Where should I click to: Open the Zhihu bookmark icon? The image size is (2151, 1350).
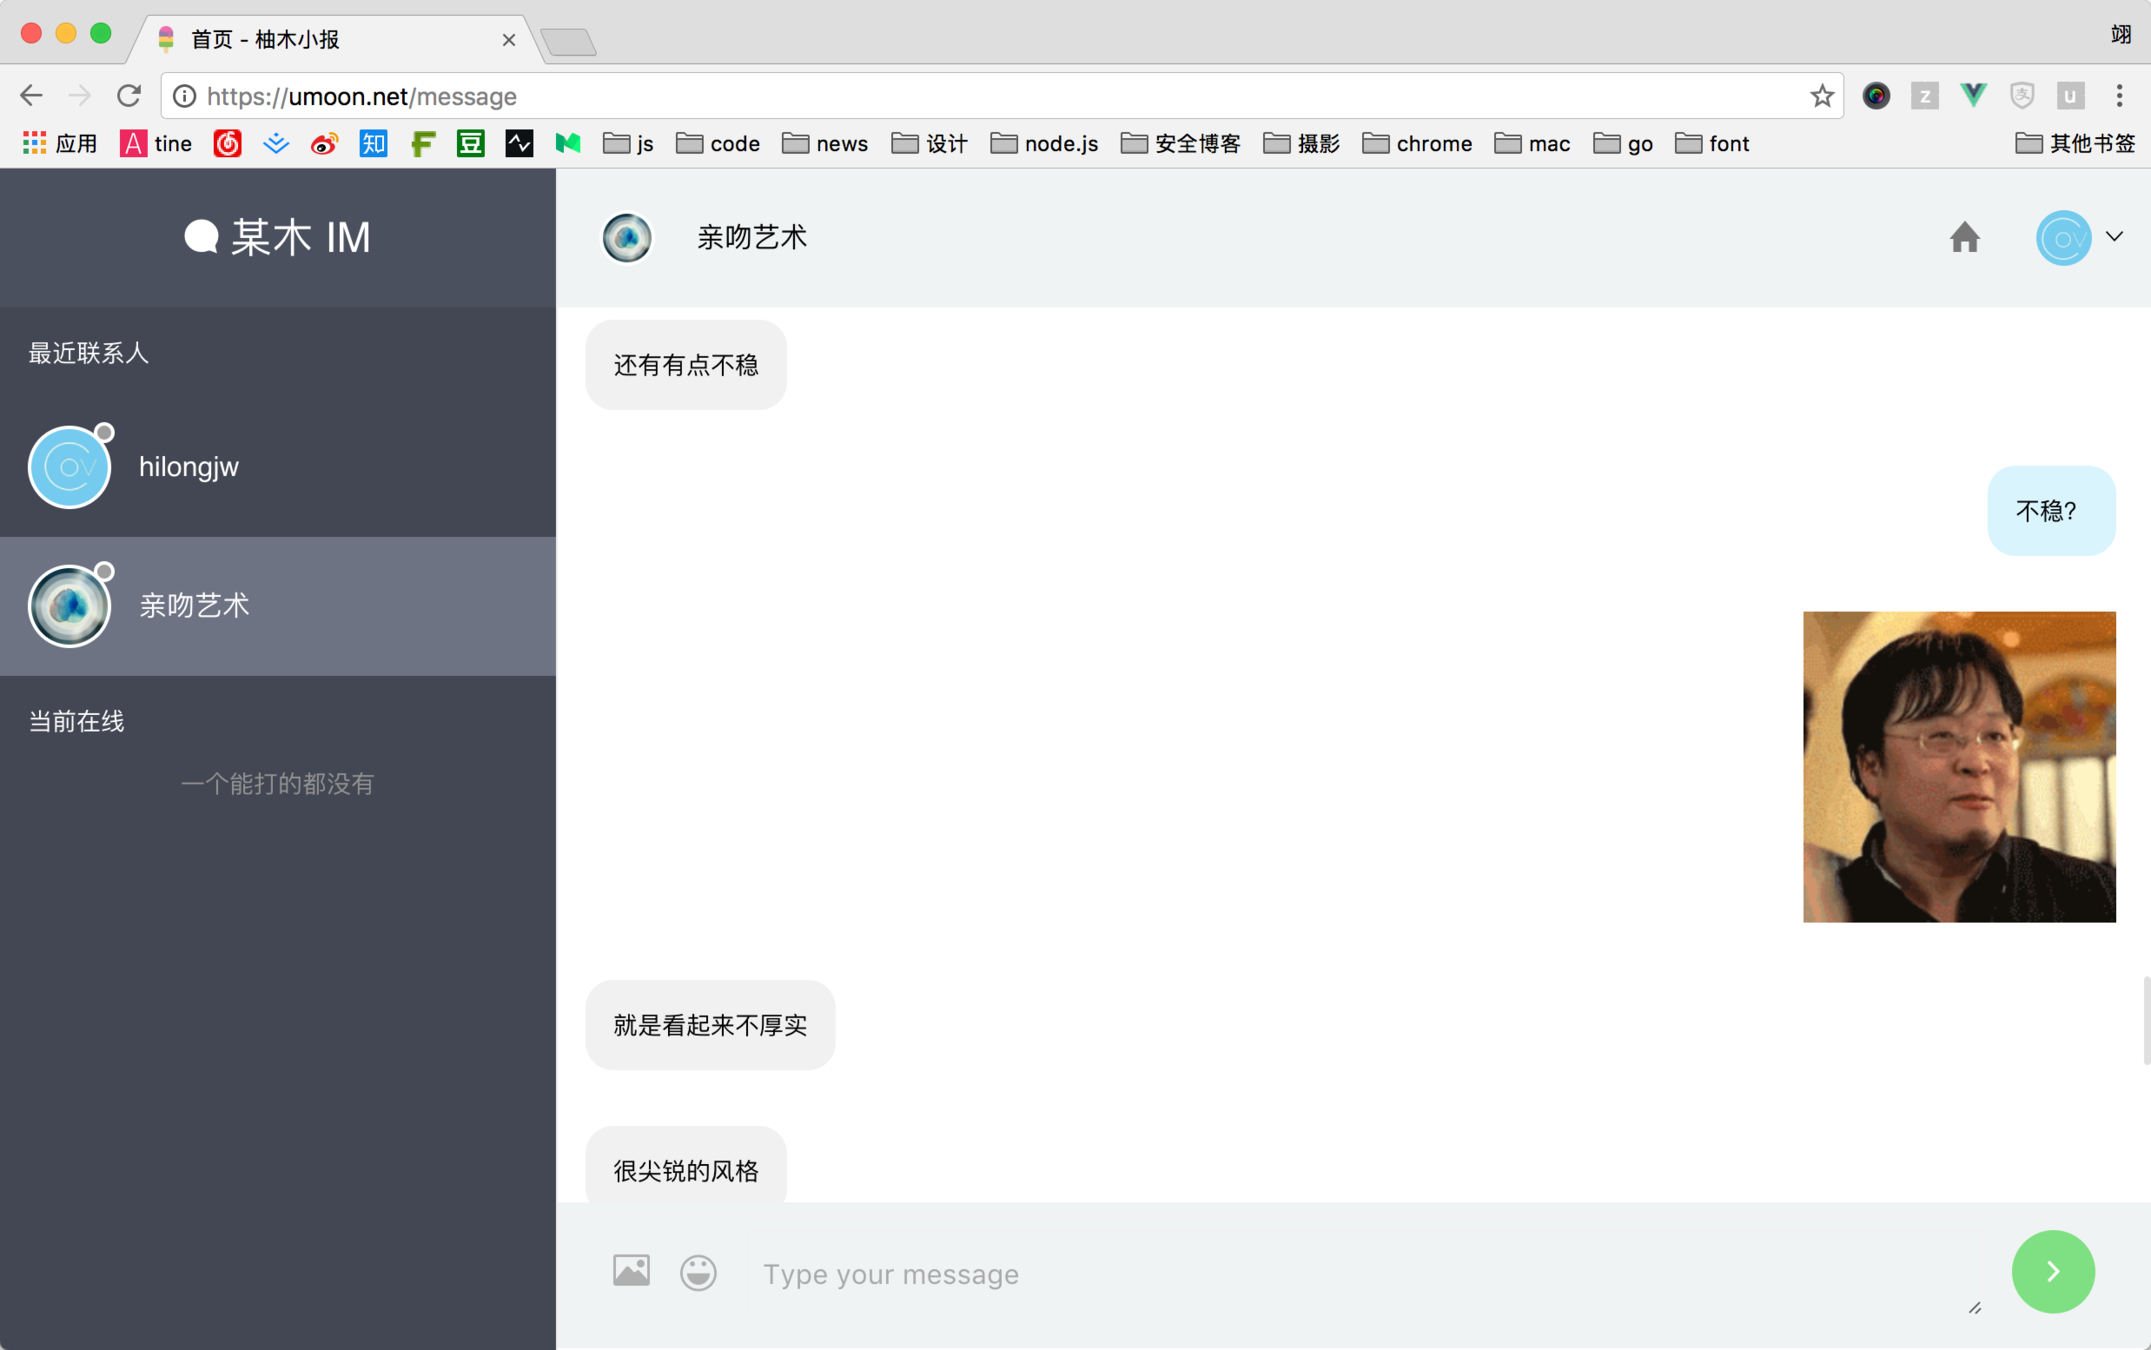coord(373,144)
